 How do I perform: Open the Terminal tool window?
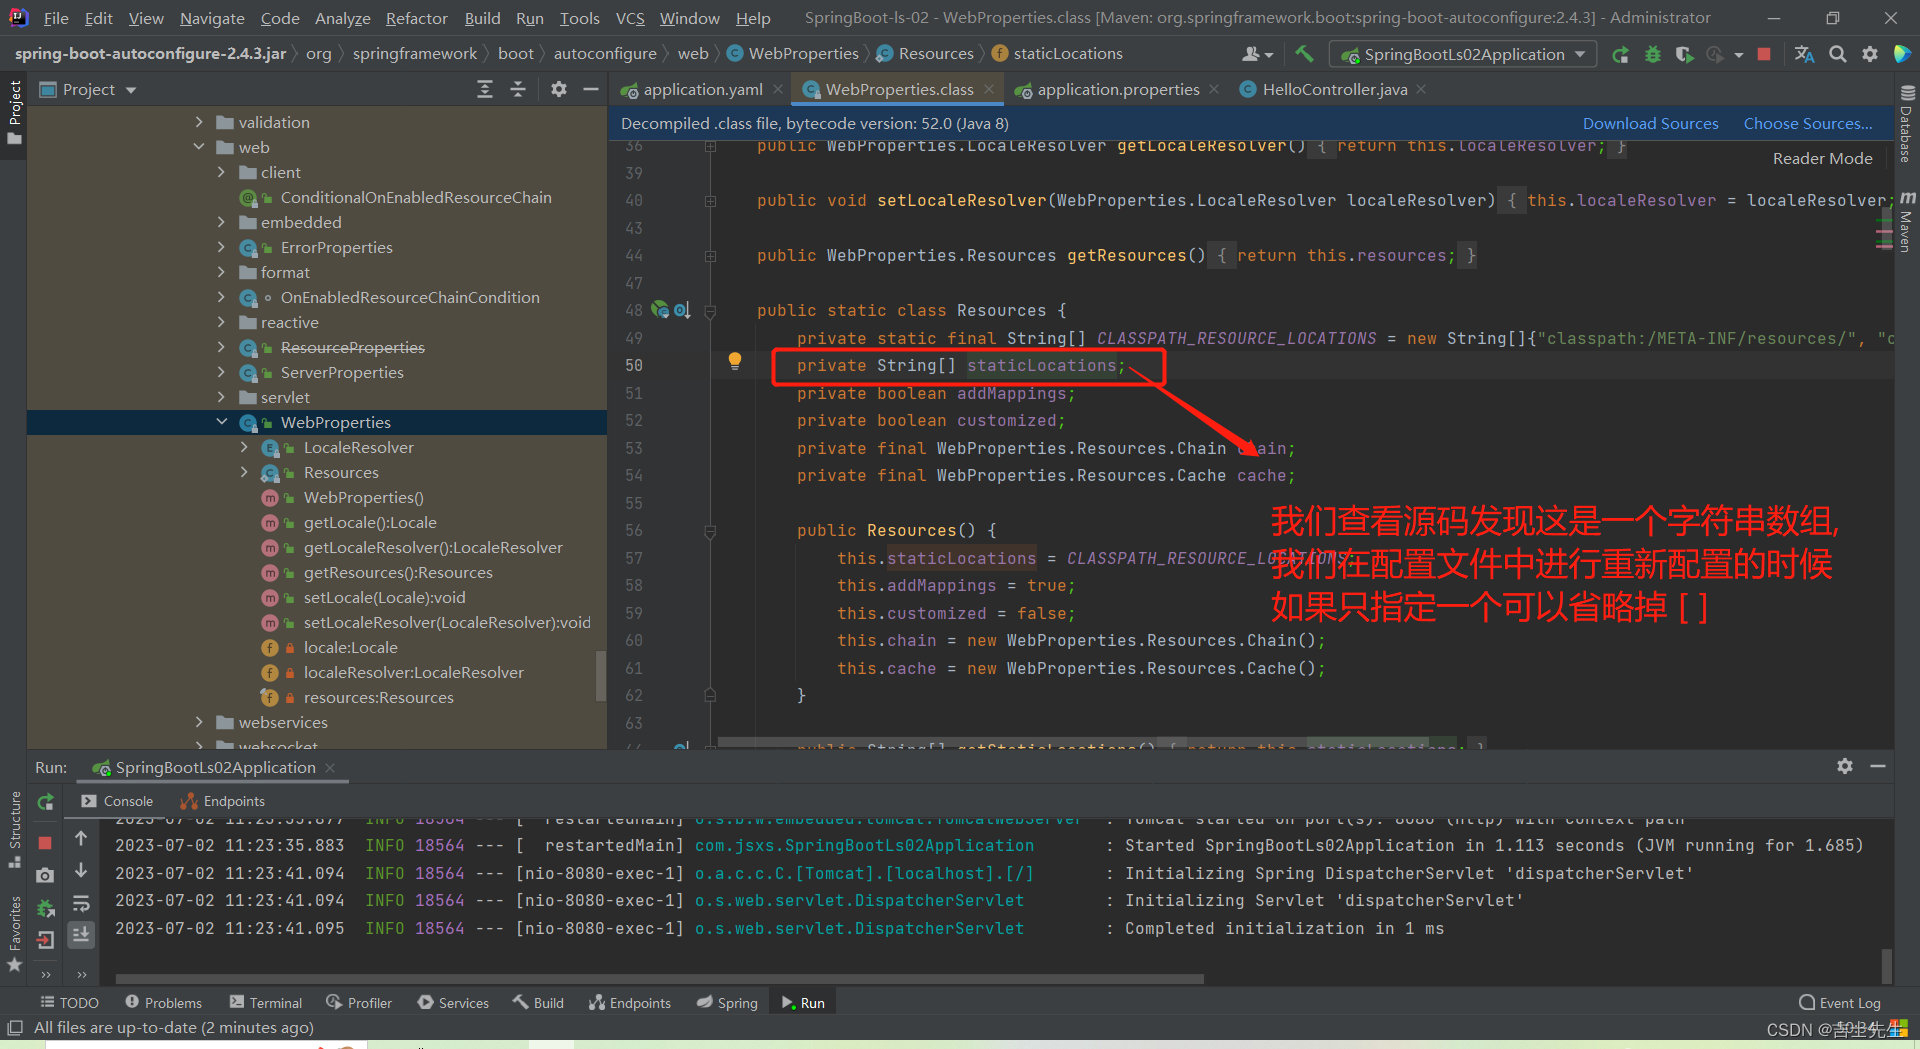[265, 1003]
